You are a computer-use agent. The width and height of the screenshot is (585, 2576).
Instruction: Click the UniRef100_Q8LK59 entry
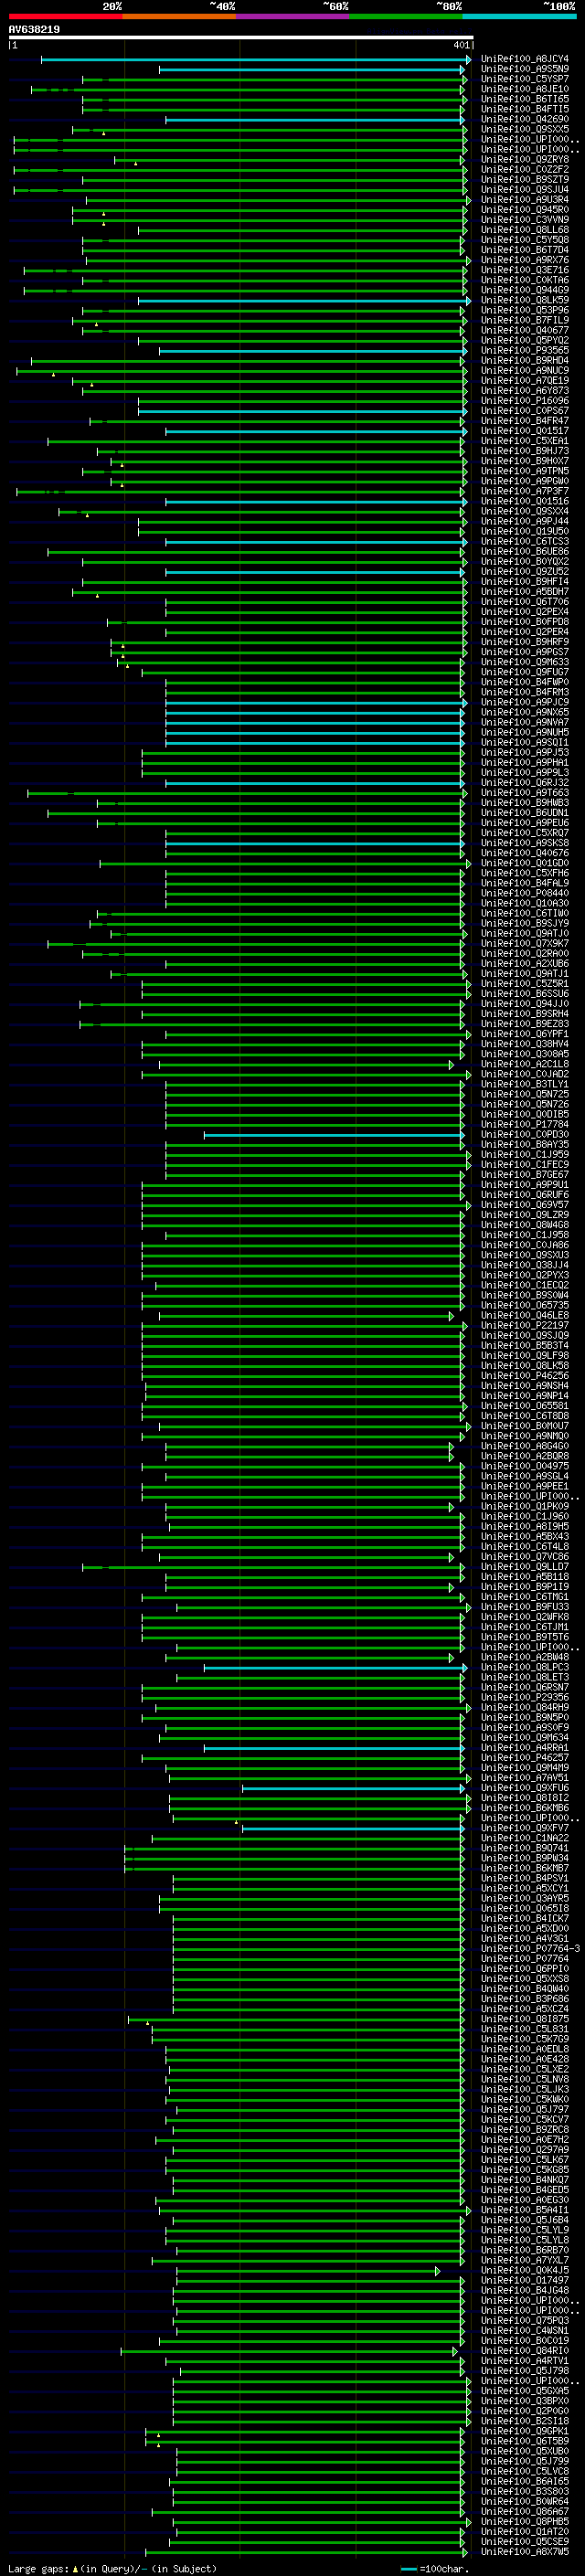click(525, 300)
